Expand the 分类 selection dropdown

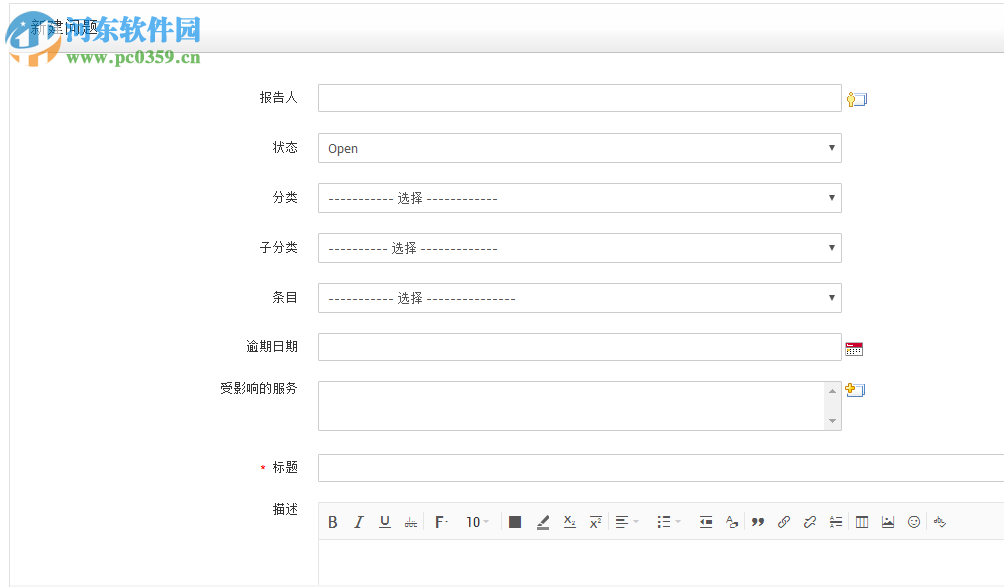point(579,198)
